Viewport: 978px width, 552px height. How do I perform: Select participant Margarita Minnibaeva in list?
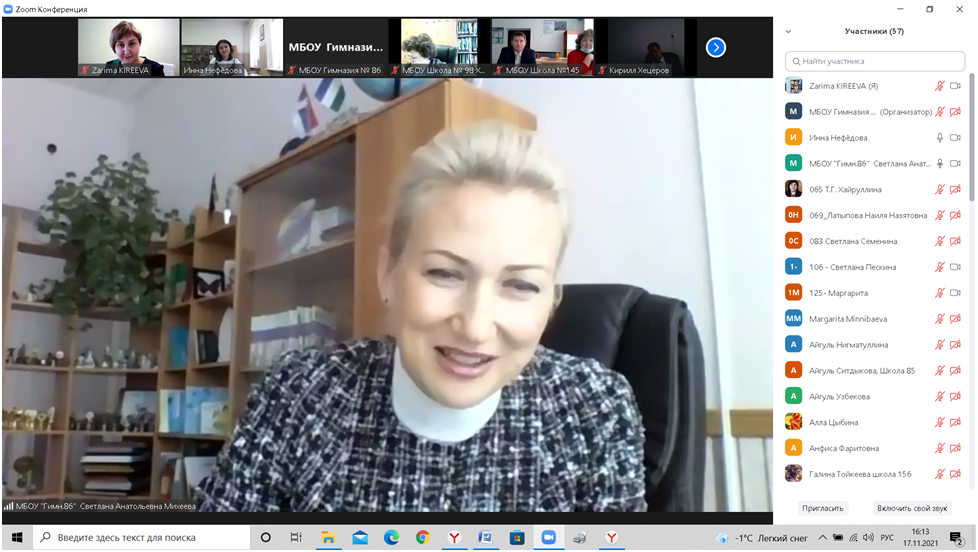(x=849, y=319)
